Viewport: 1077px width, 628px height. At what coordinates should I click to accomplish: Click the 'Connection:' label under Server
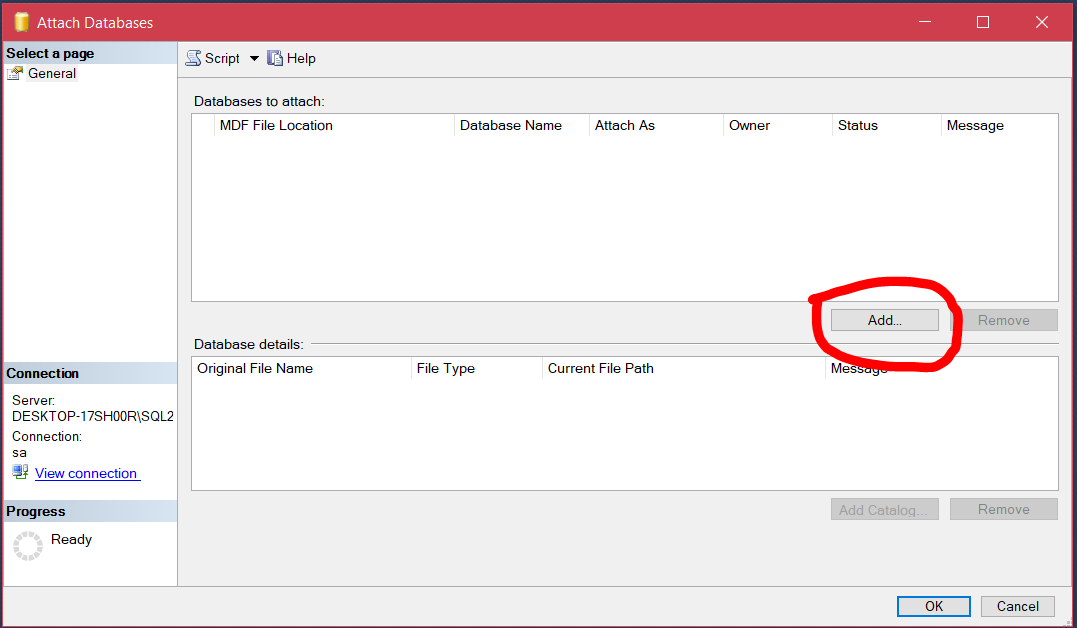tap(47, 436)
